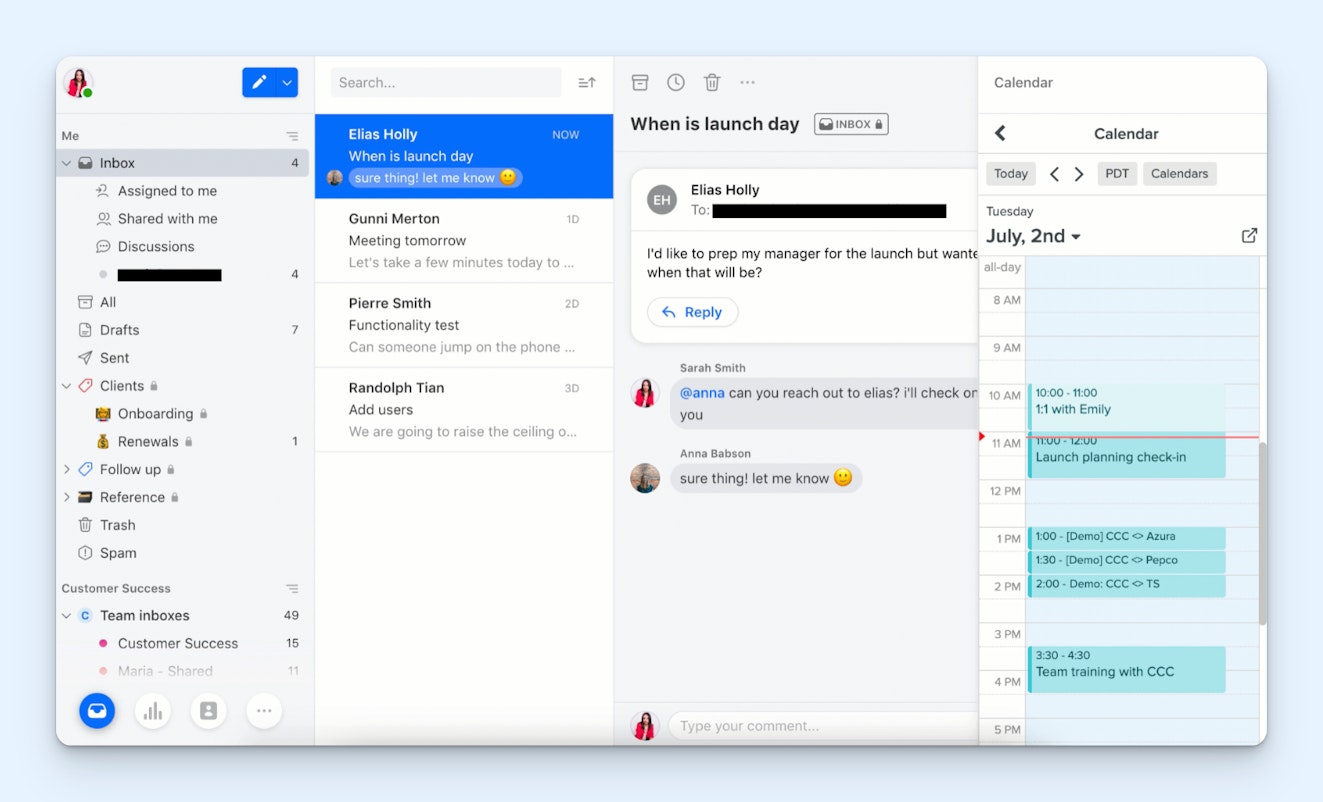
Task: Click the Today calendar button
Action: coord(1010,173)
